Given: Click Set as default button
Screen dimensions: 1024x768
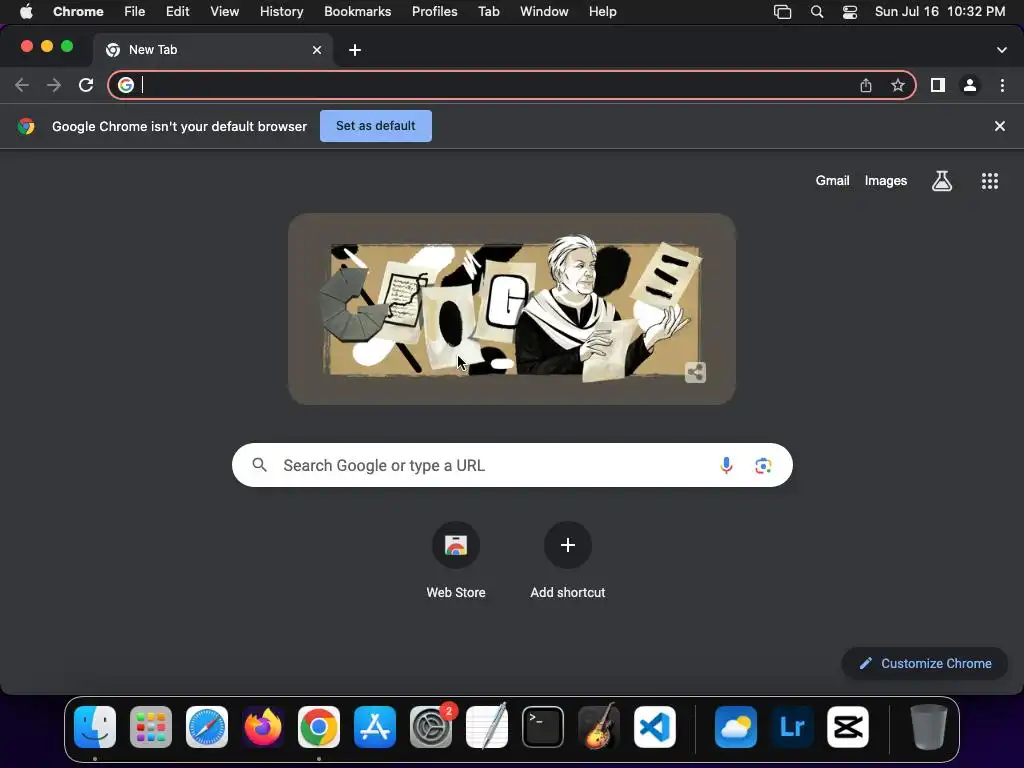Looking at the screenshot, I should [376, 126].
